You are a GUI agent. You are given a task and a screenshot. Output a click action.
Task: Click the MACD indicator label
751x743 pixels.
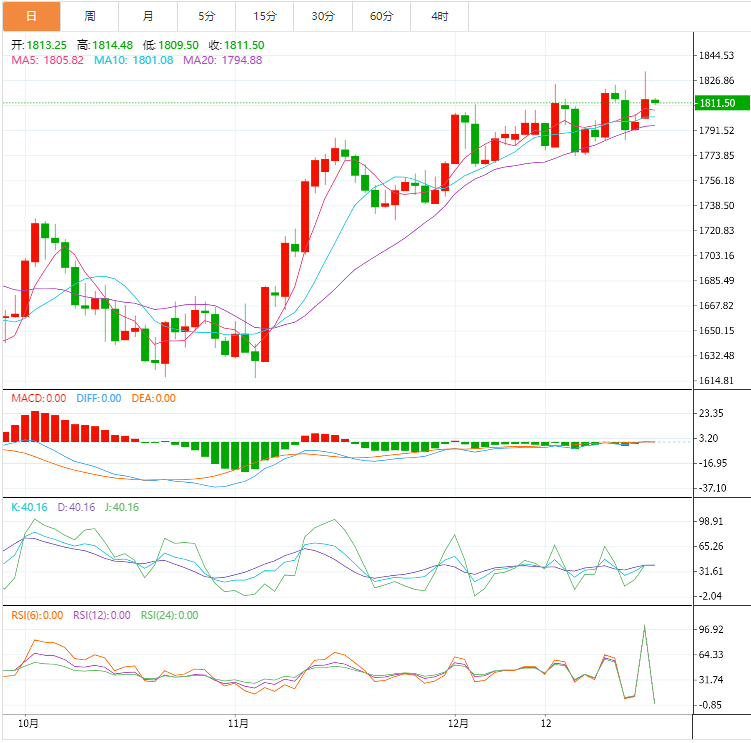[38, 398]
